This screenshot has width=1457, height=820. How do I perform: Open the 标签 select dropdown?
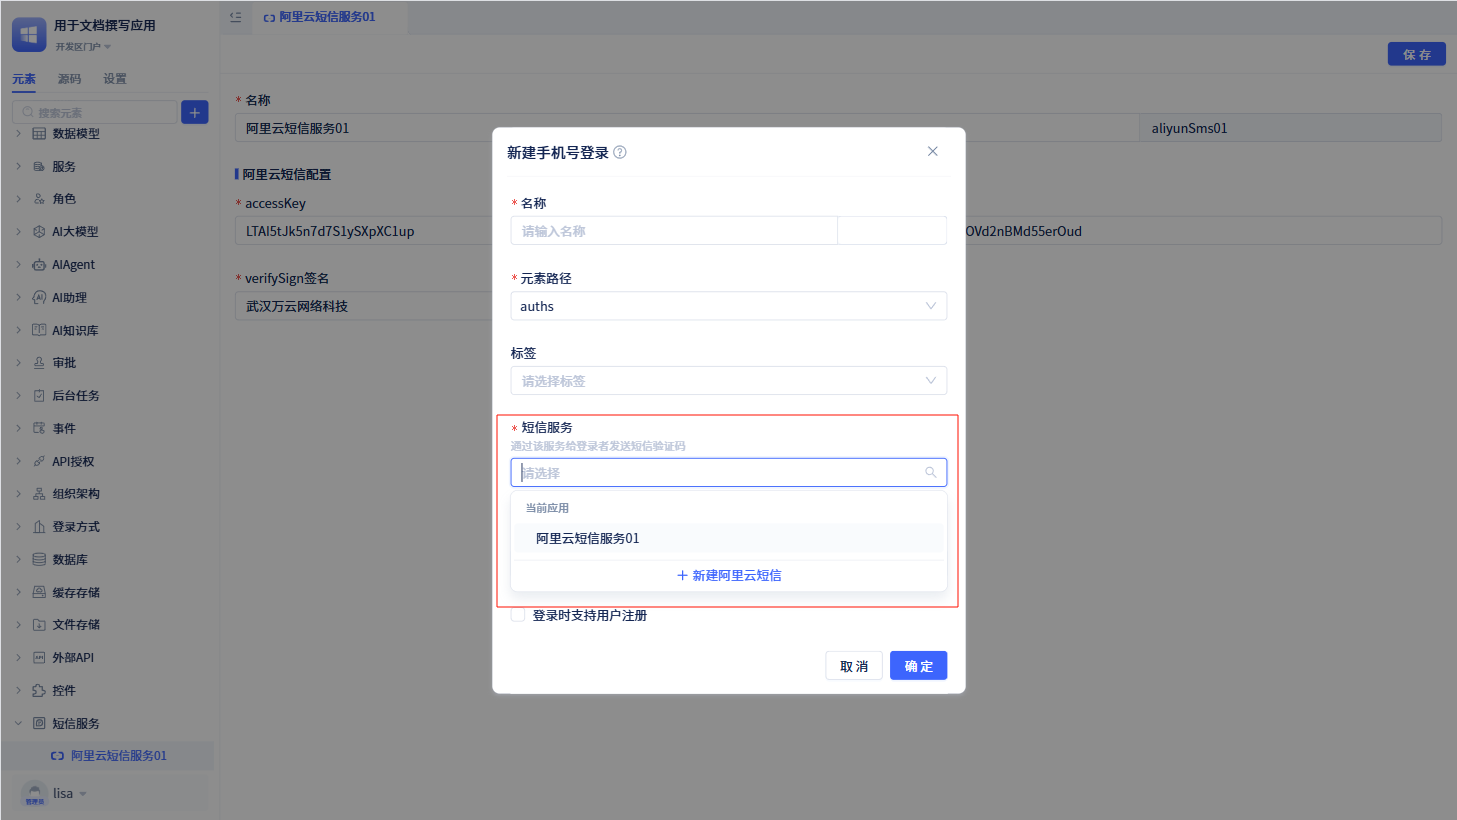point(729,380)
